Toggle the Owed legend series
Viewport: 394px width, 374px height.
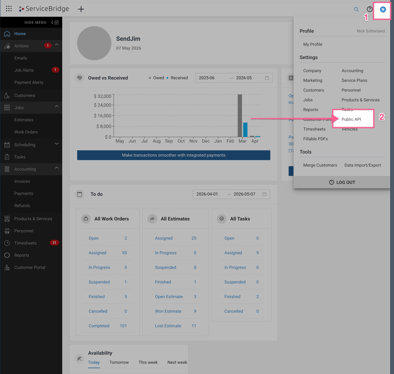pyautogui.click(x=157, y=78)
